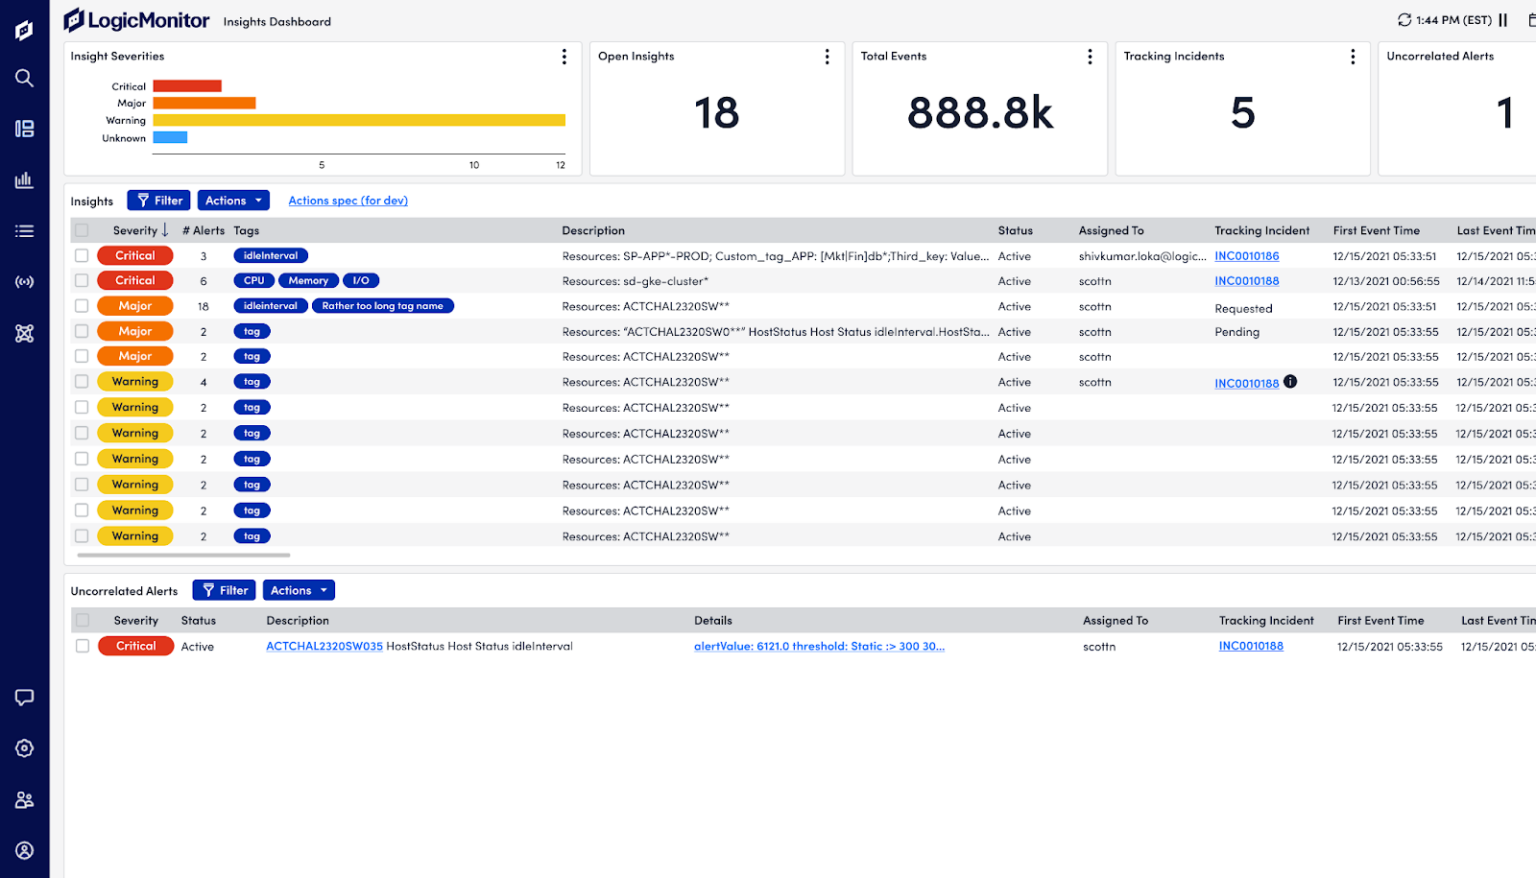Pause dashboard auto-refresh
Image resolution: width=1536 pixels, height=878 pixels.
pos(1502,19)
